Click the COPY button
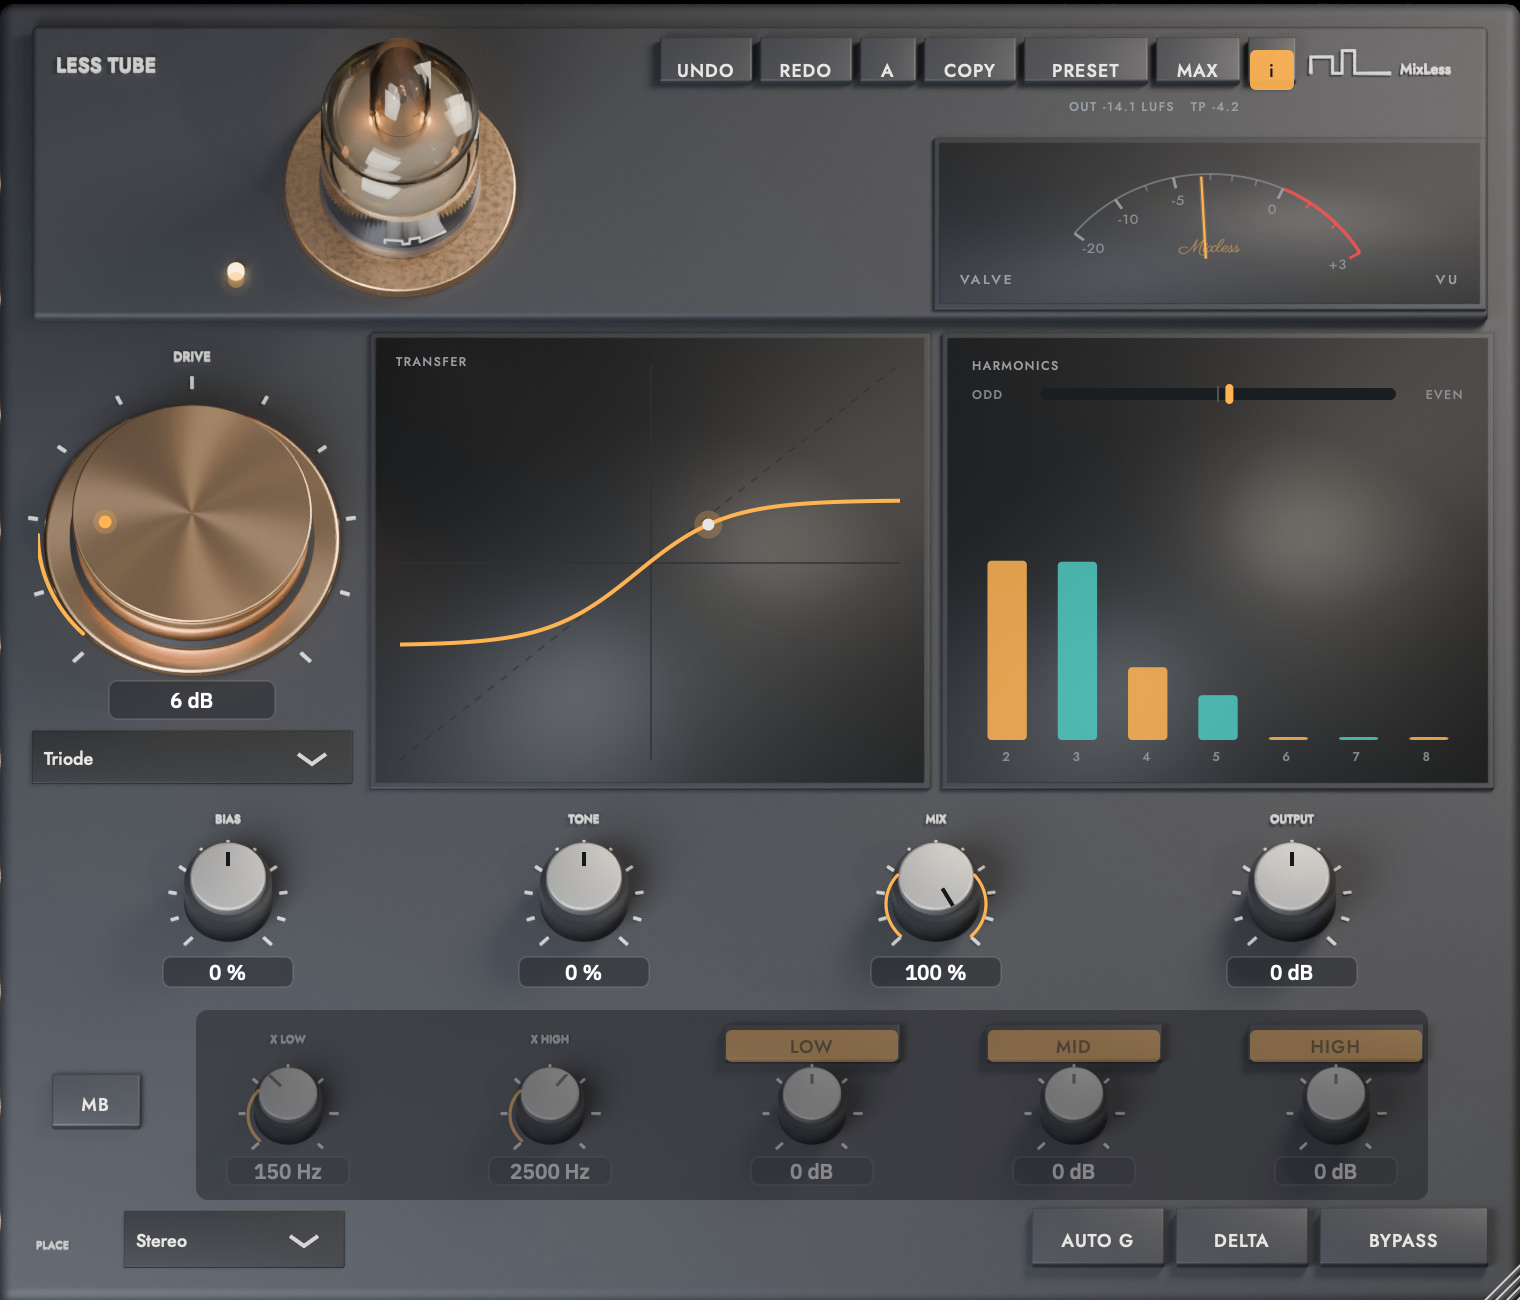The height and width of the screenshot is (1300, 1520). tap(969, 63)
